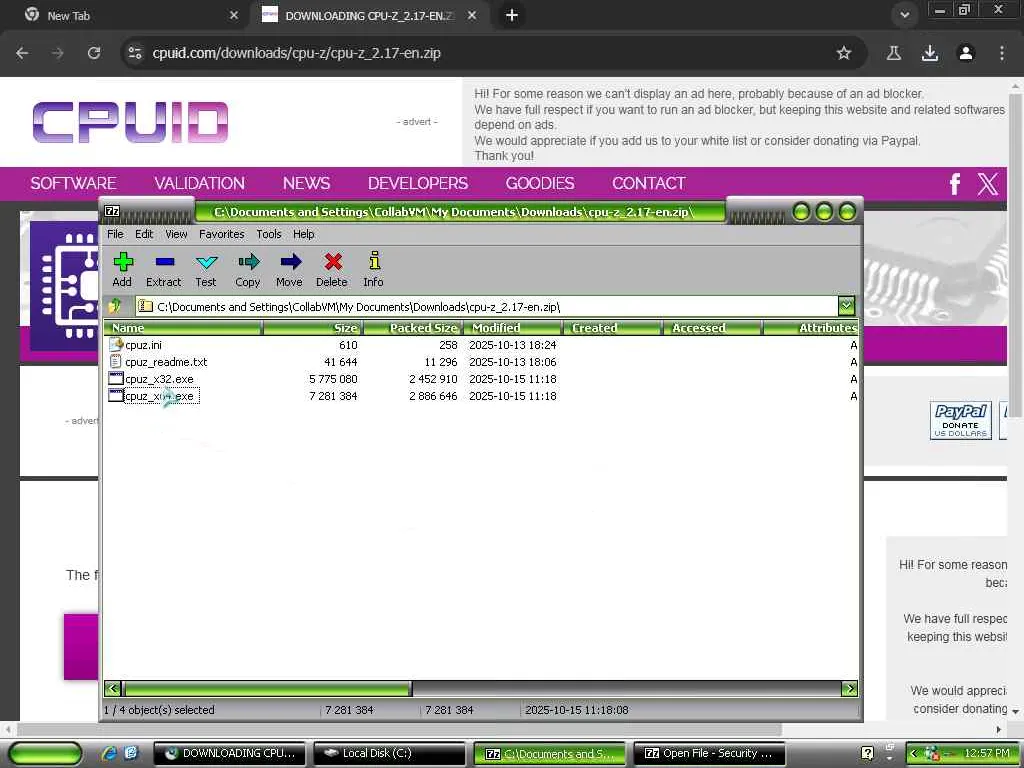Bookmark this page with star icon
The image size is (1024, 768).
coord(844,53)
